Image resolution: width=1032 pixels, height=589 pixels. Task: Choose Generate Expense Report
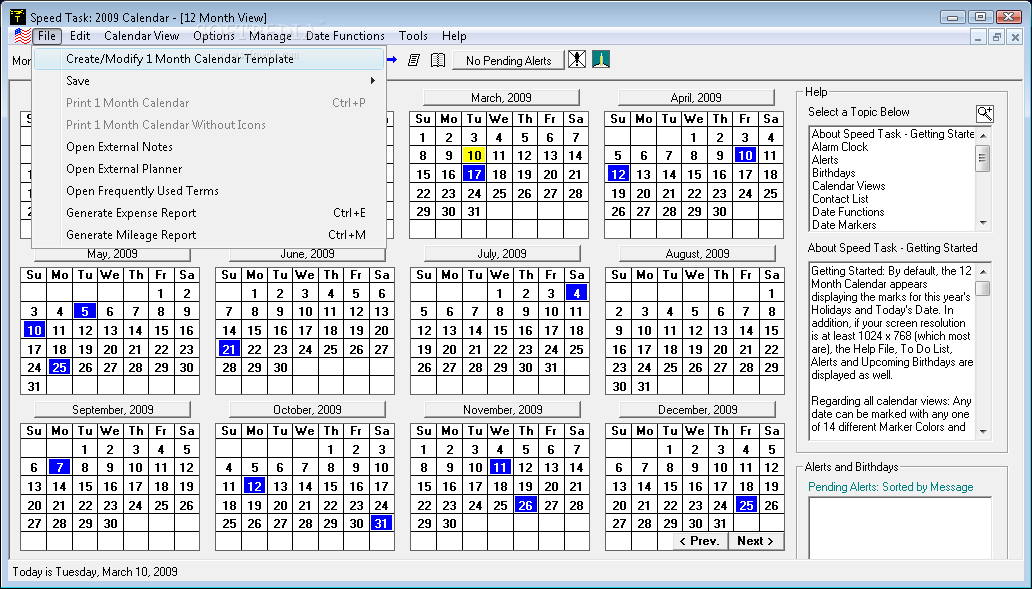pyautogui.click(x=208, y=213)
